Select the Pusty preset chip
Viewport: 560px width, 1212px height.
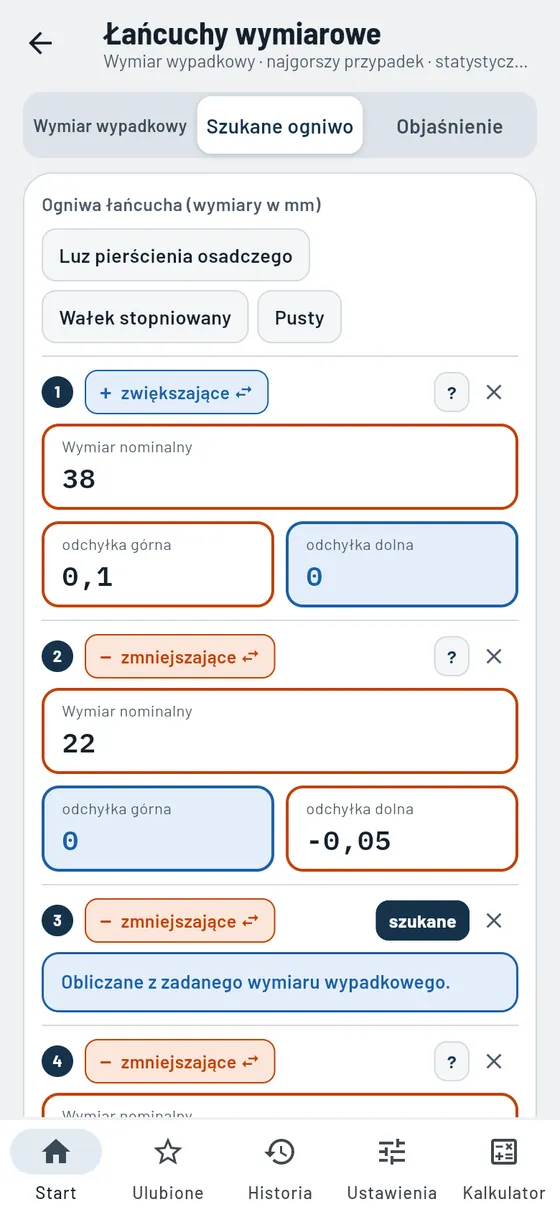(x=300, y=318)
